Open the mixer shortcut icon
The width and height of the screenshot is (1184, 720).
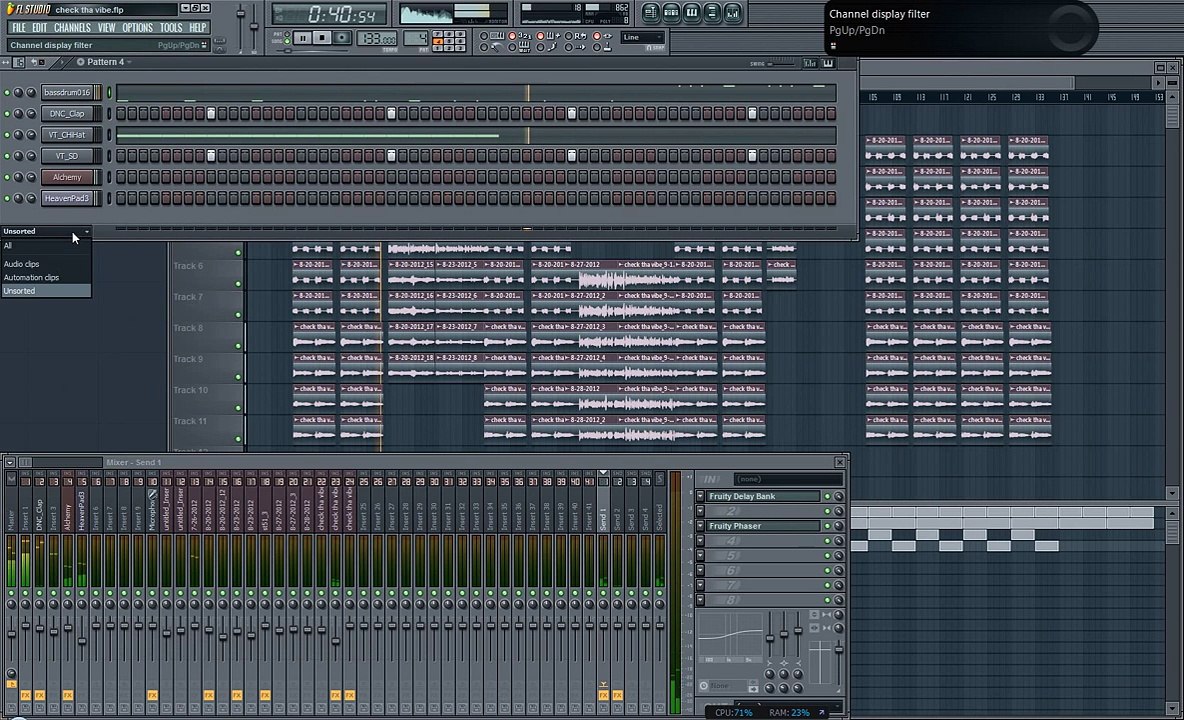coord(732,13)
